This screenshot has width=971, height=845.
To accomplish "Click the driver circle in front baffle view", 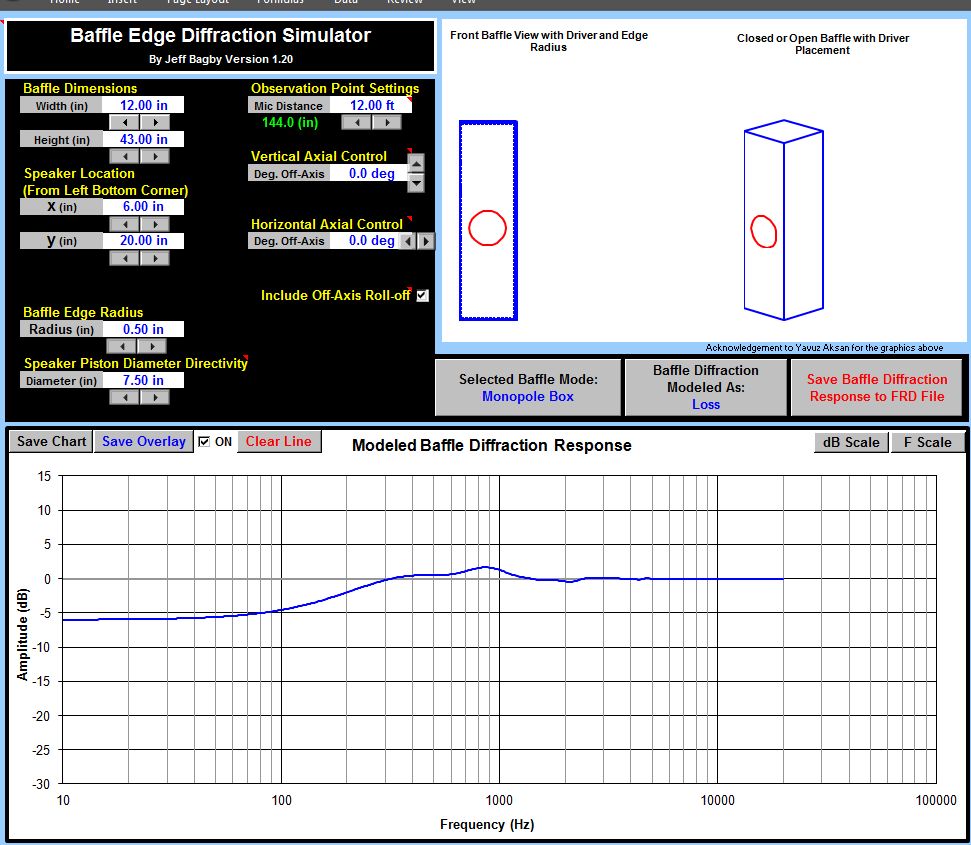I will click(487, 228).
